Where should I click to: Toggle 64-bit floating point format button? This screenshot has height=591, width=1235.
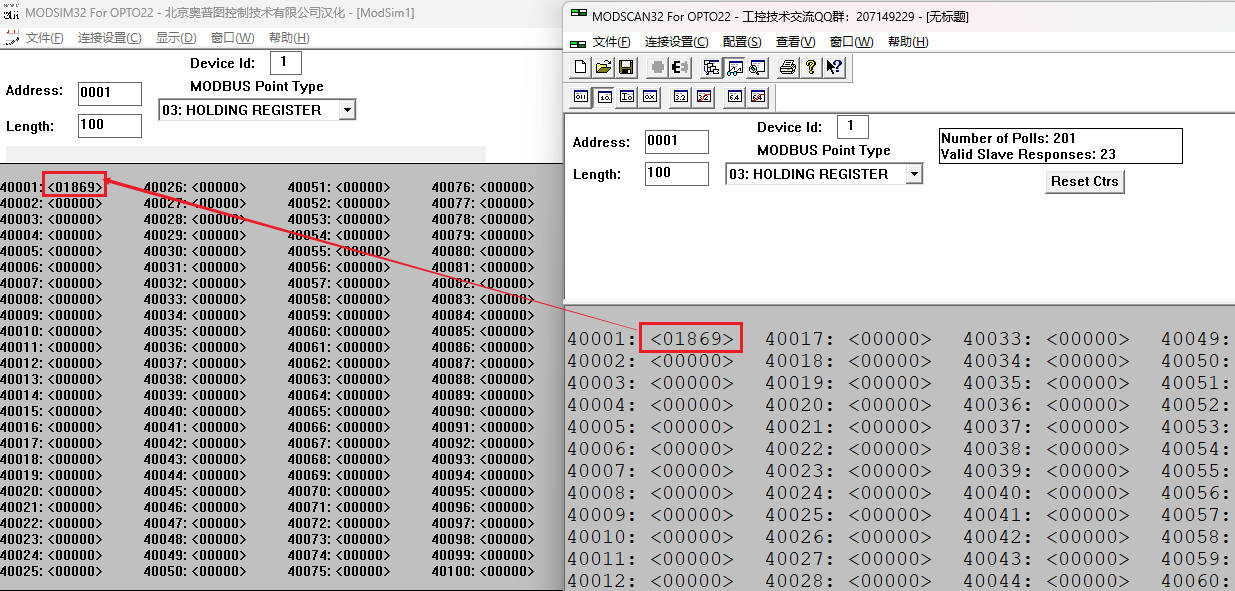(734, 97)
